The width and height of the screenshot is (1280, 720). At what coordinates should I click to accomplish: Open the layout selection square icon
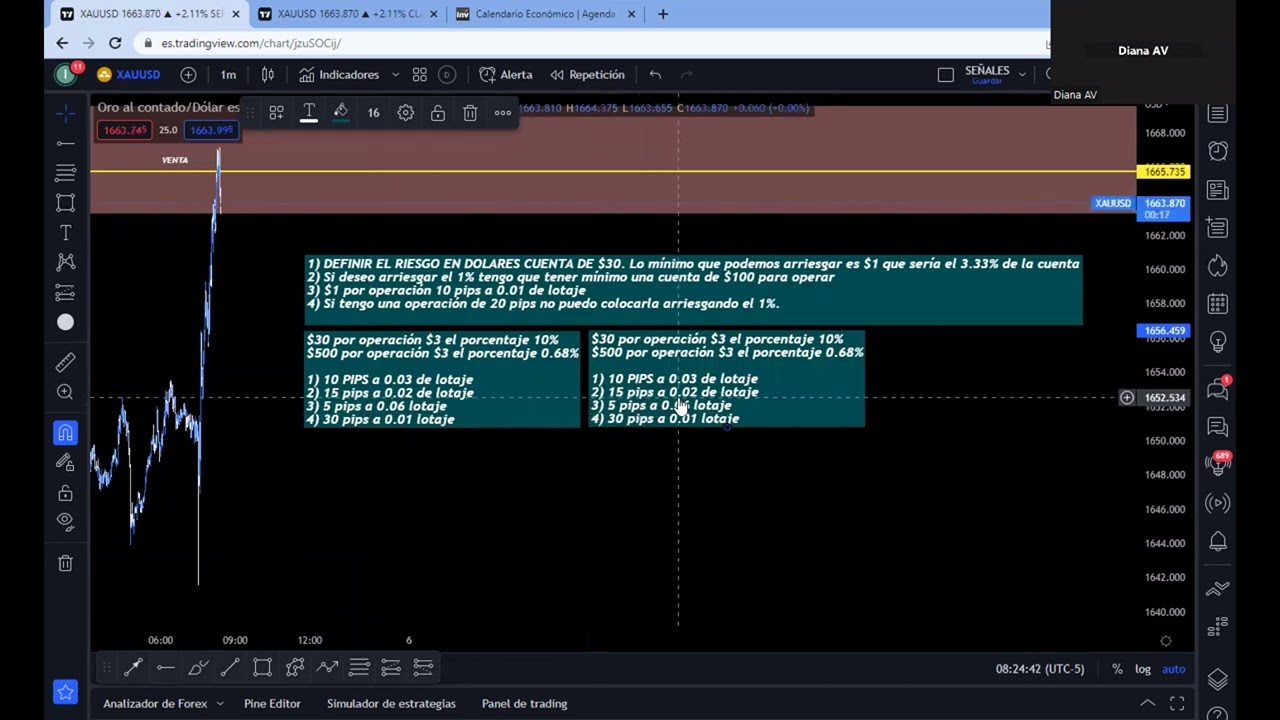(x=946, y=74)
